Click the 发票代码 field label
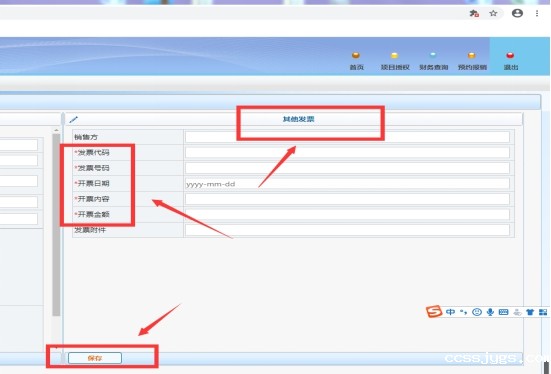The width and height of the screenshot is (551, 374). coord(92,153)
